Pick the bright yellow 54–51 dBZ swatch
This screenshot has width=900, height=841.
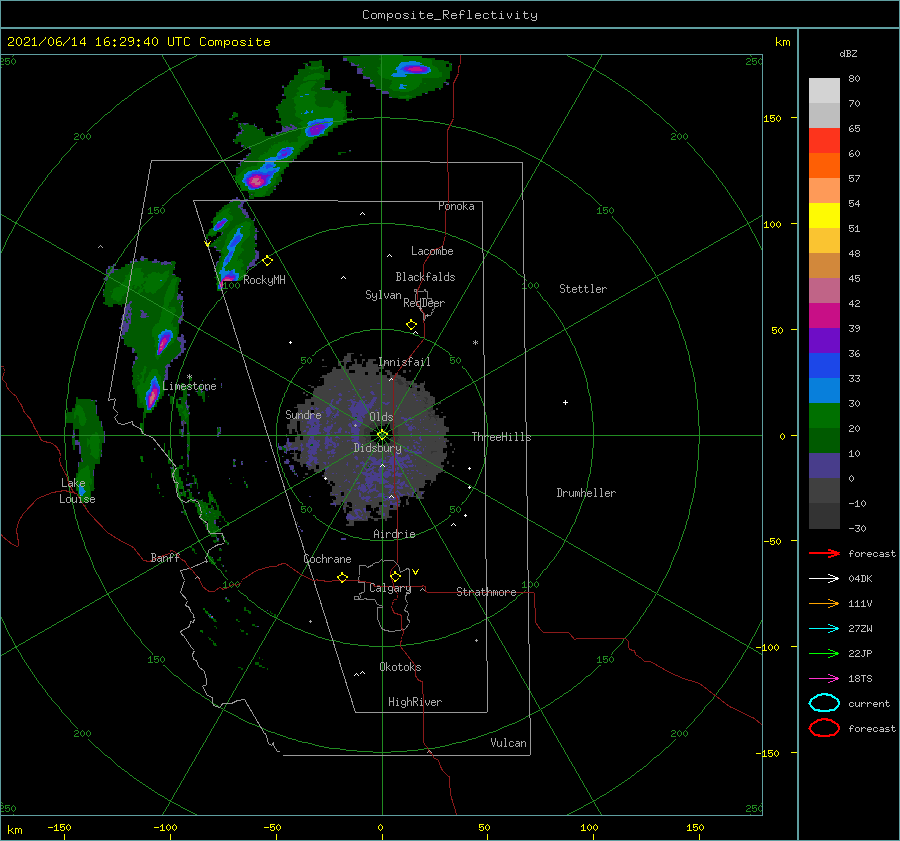click(x=824, y=216)
